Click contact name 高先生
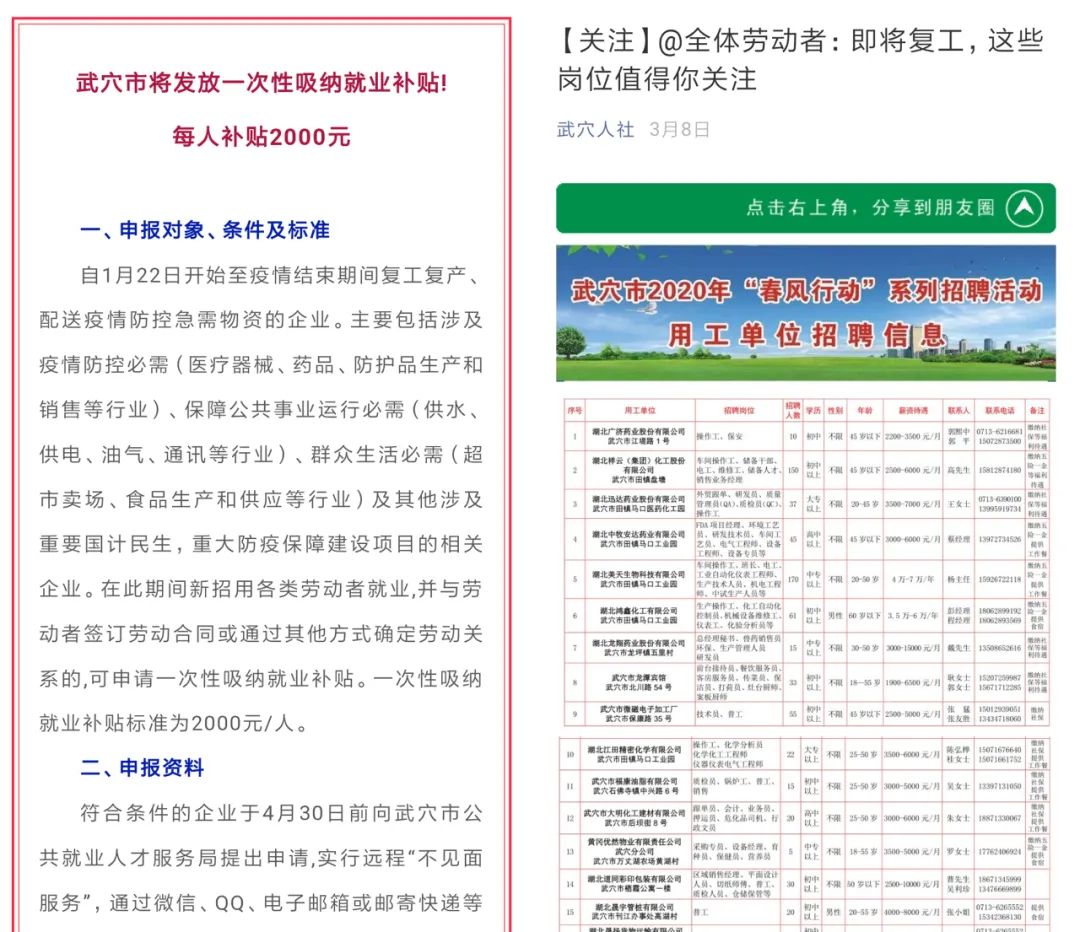The image size is (1080, 932). pos(958,470)
